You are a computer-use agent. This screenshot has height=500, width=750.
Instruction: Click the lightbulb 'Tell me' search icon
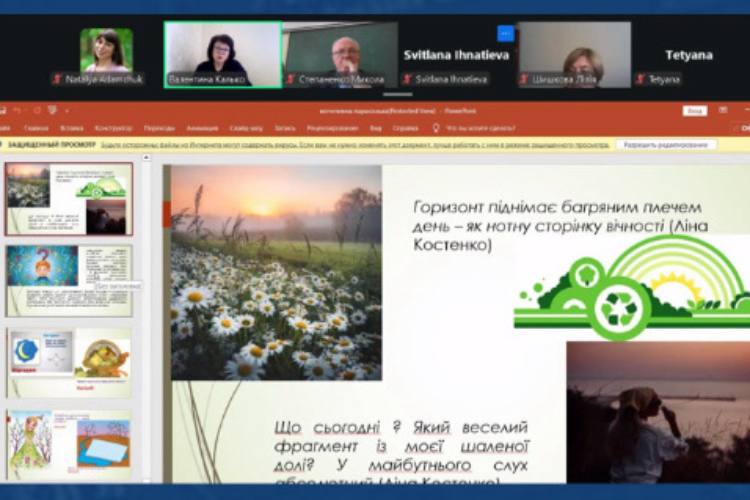[436, 128]
